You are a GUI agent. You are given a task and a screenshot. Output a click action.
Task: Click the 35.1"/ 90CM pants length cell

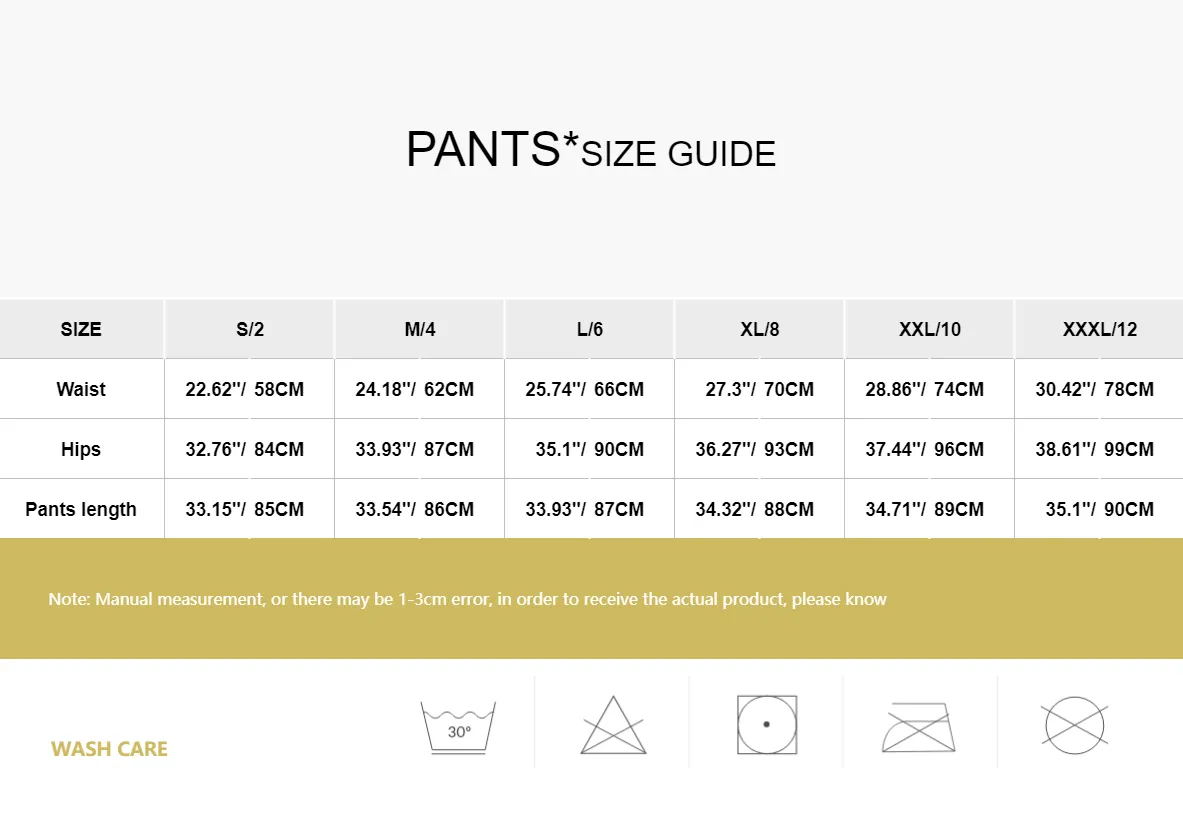tap(1099, 509)
